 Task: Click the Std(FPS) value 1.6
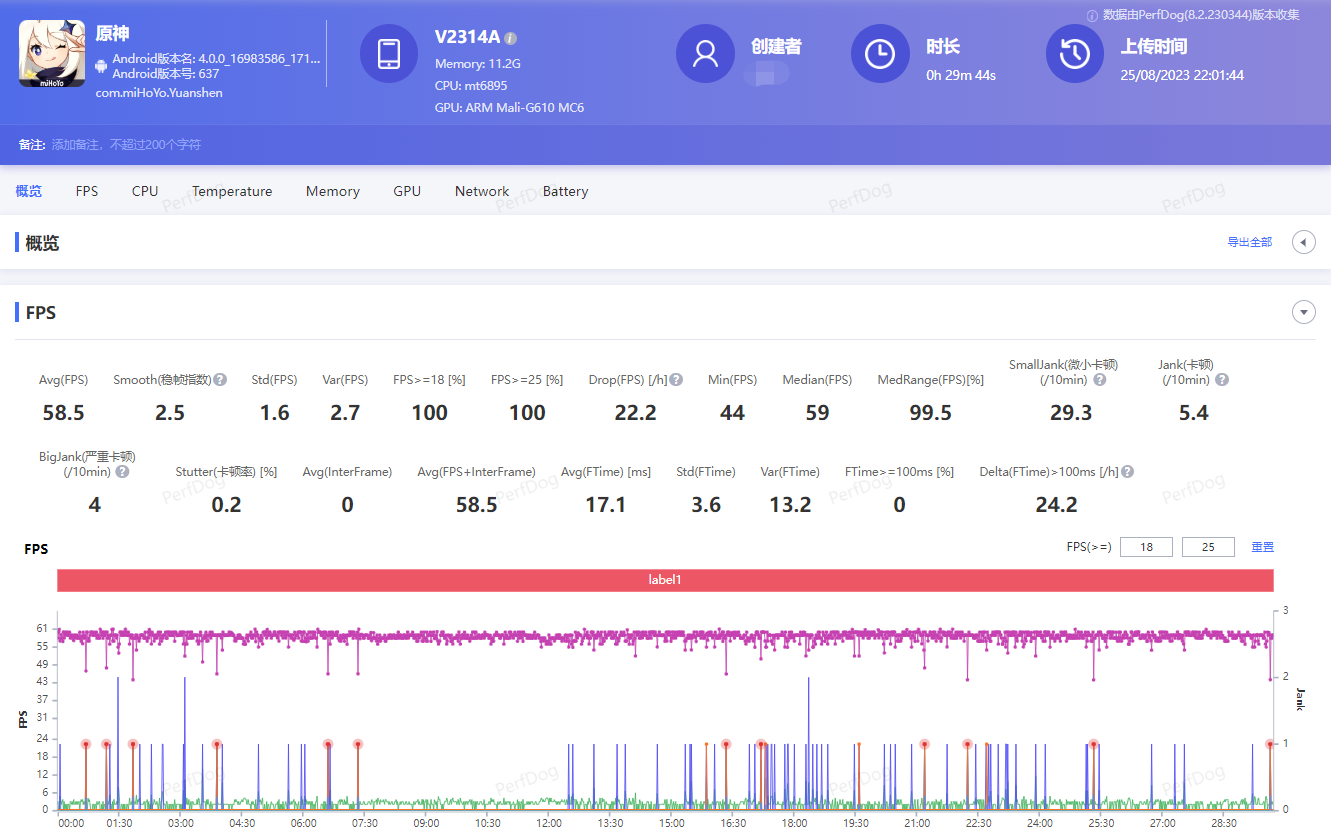(274, 413)
